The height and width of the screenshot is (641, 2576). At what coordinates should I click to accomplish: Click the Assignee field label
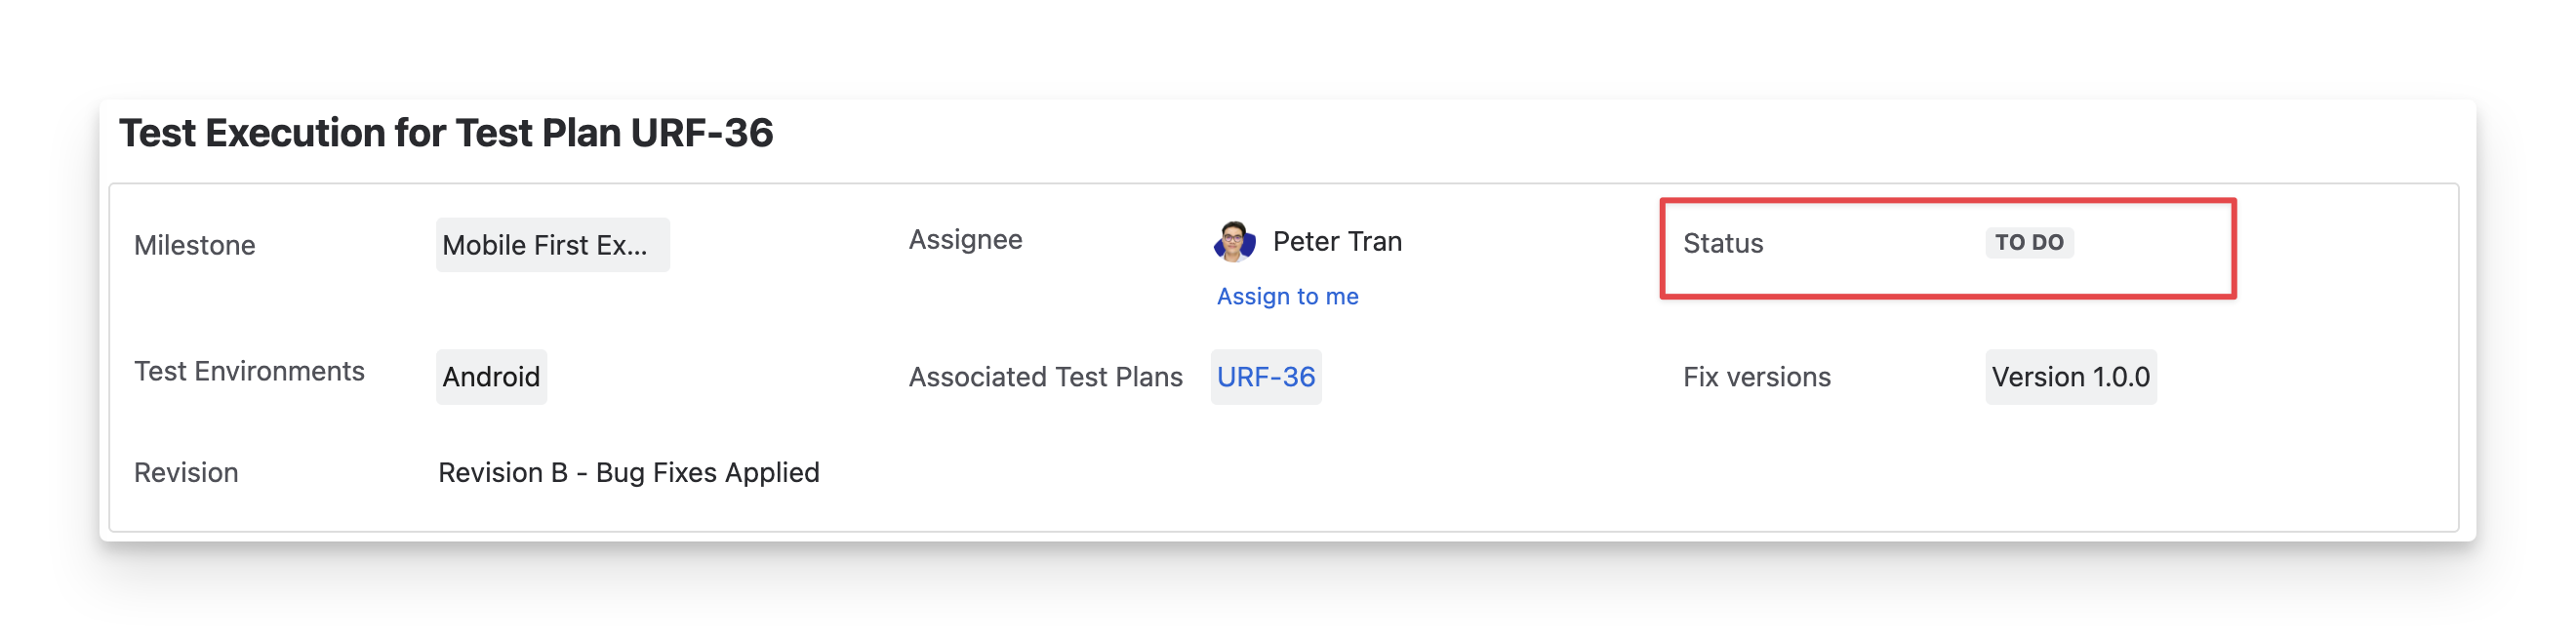pyautogui.click(x=965, y=240)
